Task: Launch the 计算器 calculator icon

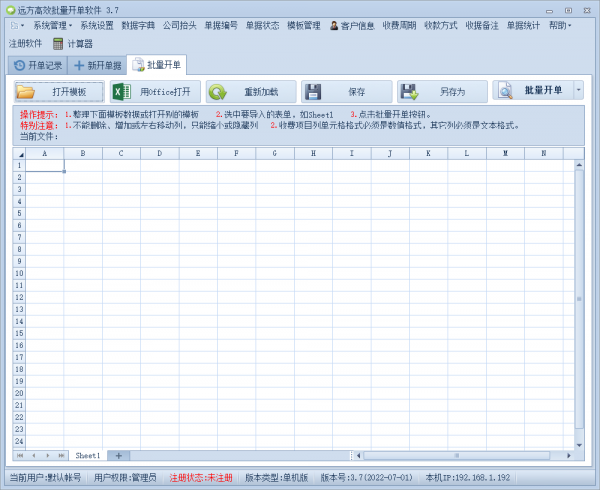Action: [73, 44]
